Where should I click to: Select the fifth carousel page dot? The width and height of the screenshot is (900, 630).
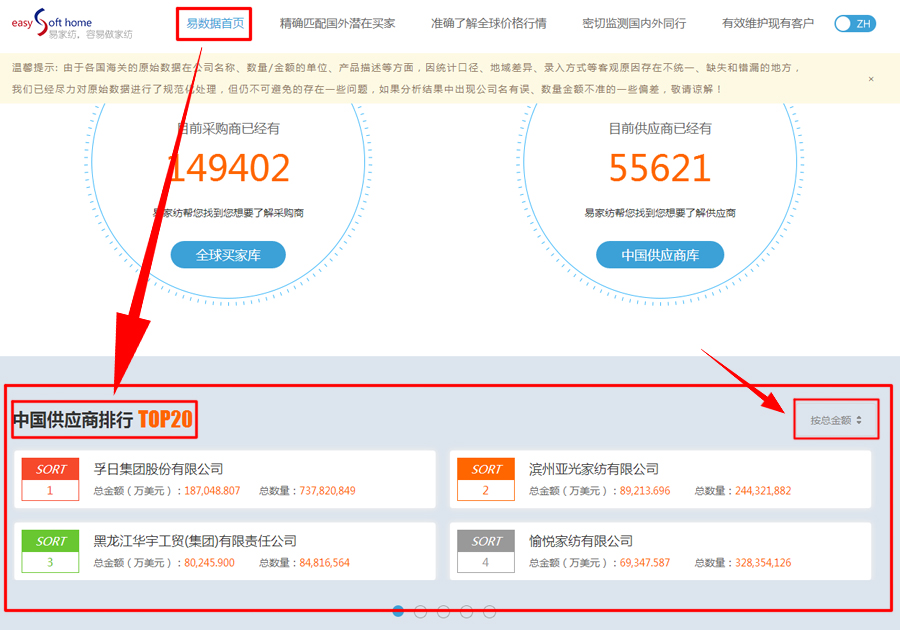[490, 612]
